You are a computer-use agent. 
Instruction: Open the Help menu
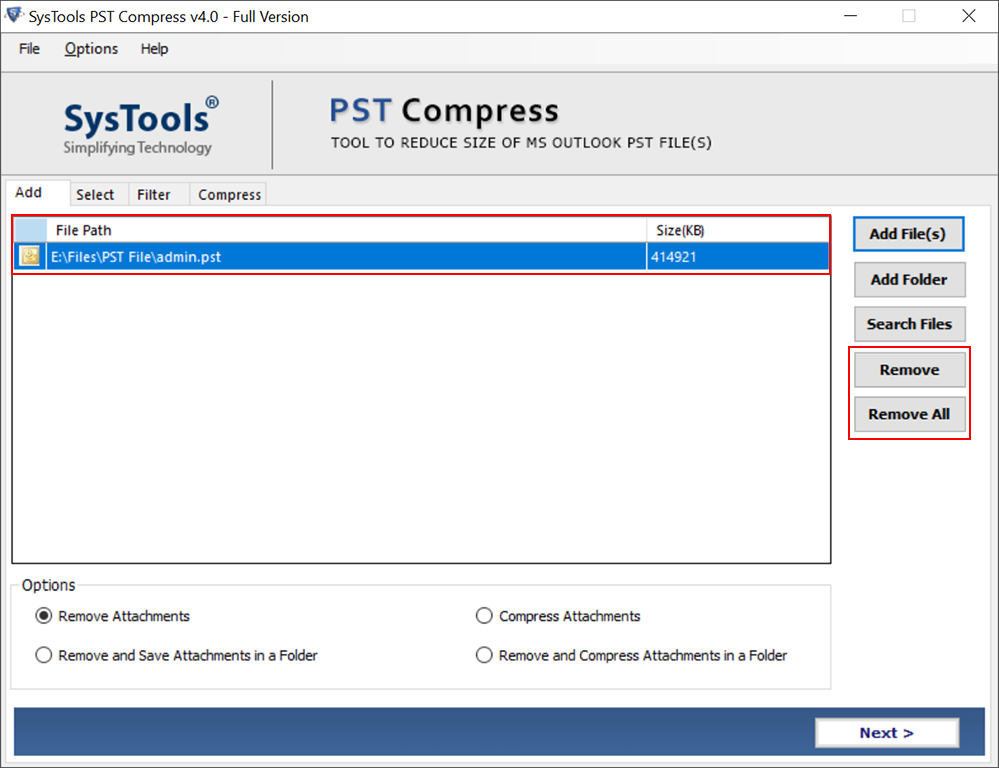154,49
